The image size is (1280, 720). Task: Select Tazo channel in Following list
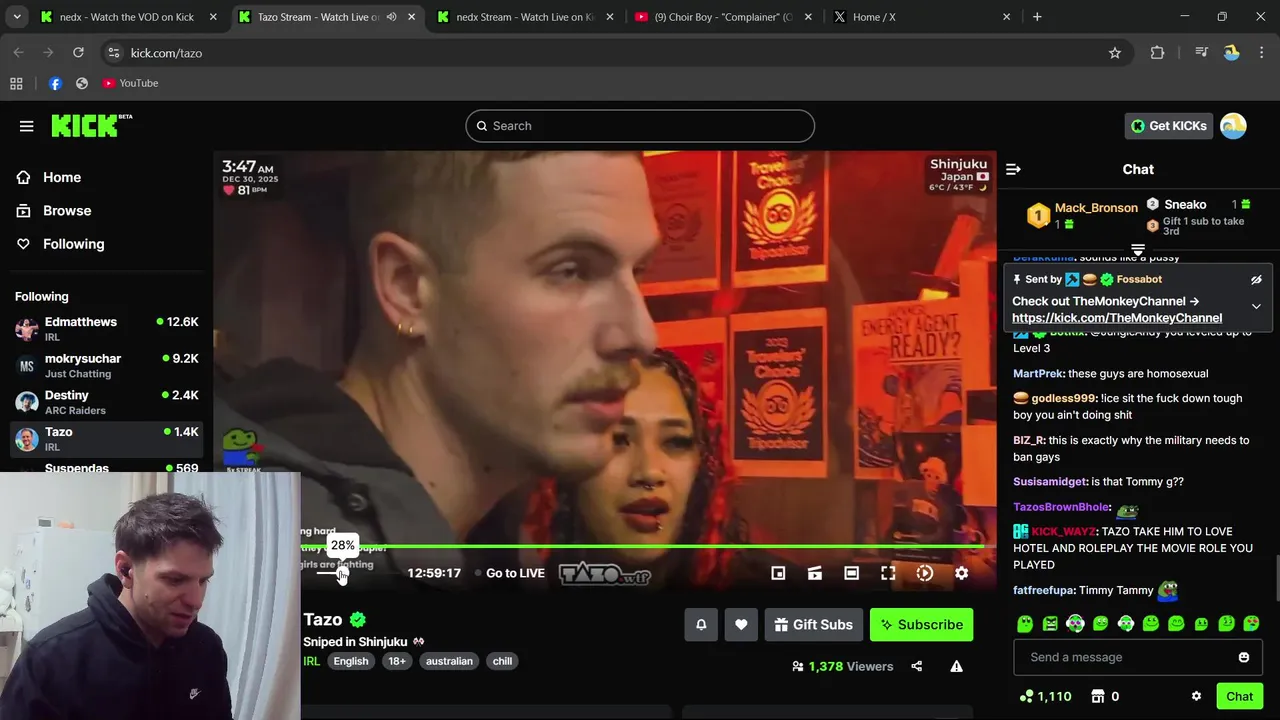[107, 438]
